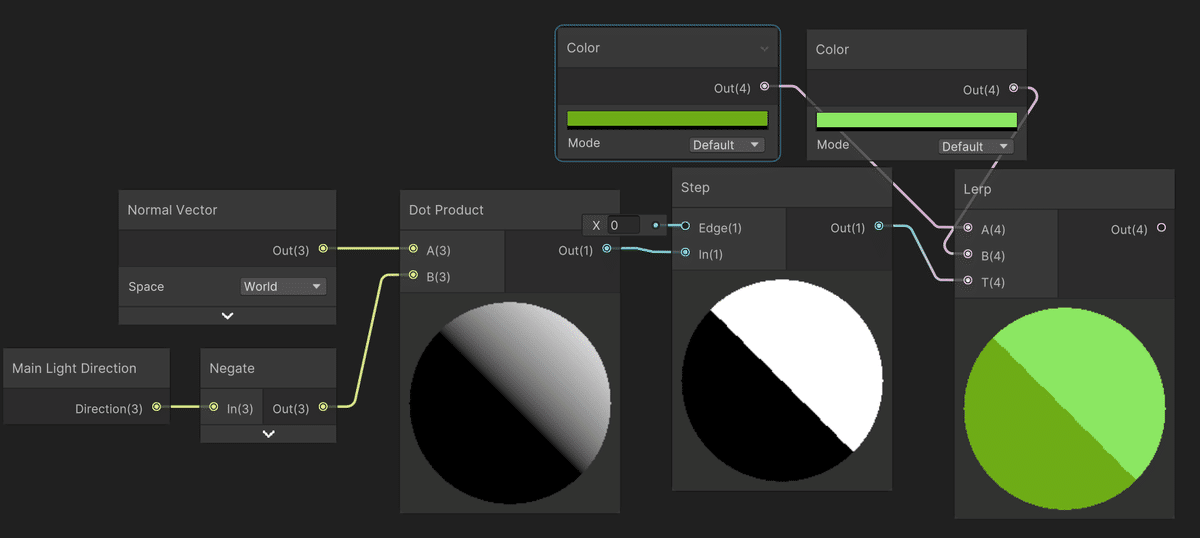The width and height of the screenshot is (1200, 538).
Task: Click the dark green Color node output port
Action: (765, 87)
